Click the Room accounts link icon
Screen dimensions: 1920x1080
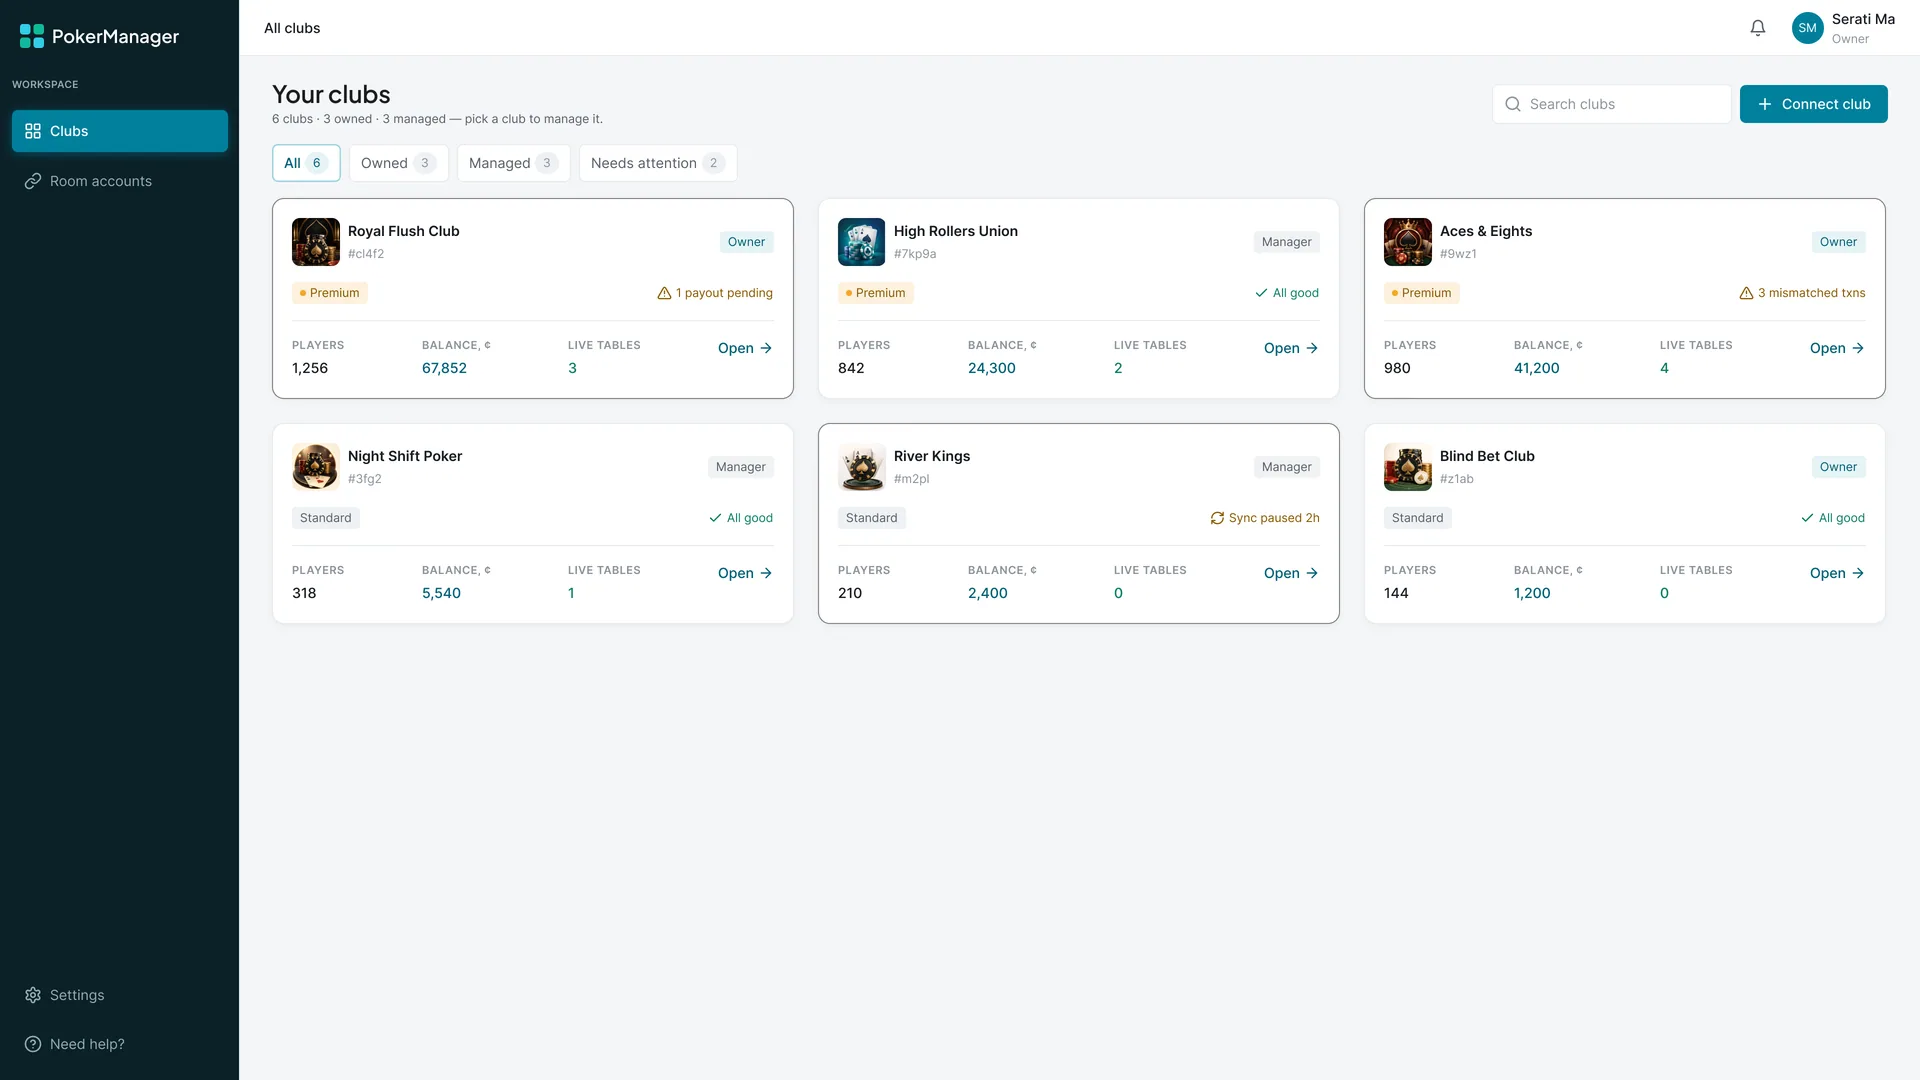[x=33, y=181]
